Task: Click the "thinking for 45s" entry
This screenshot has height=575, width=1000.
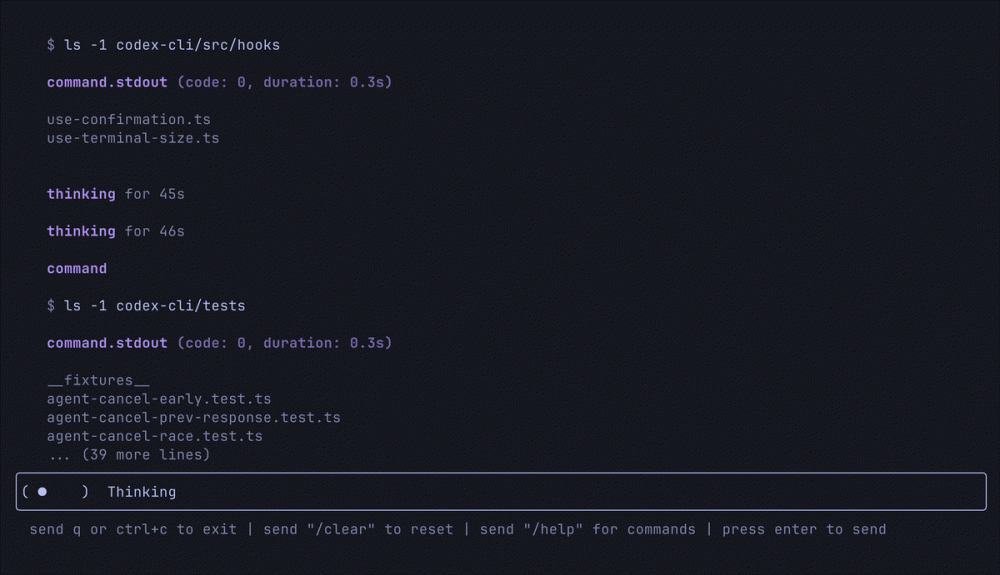Action: point(115,194)
